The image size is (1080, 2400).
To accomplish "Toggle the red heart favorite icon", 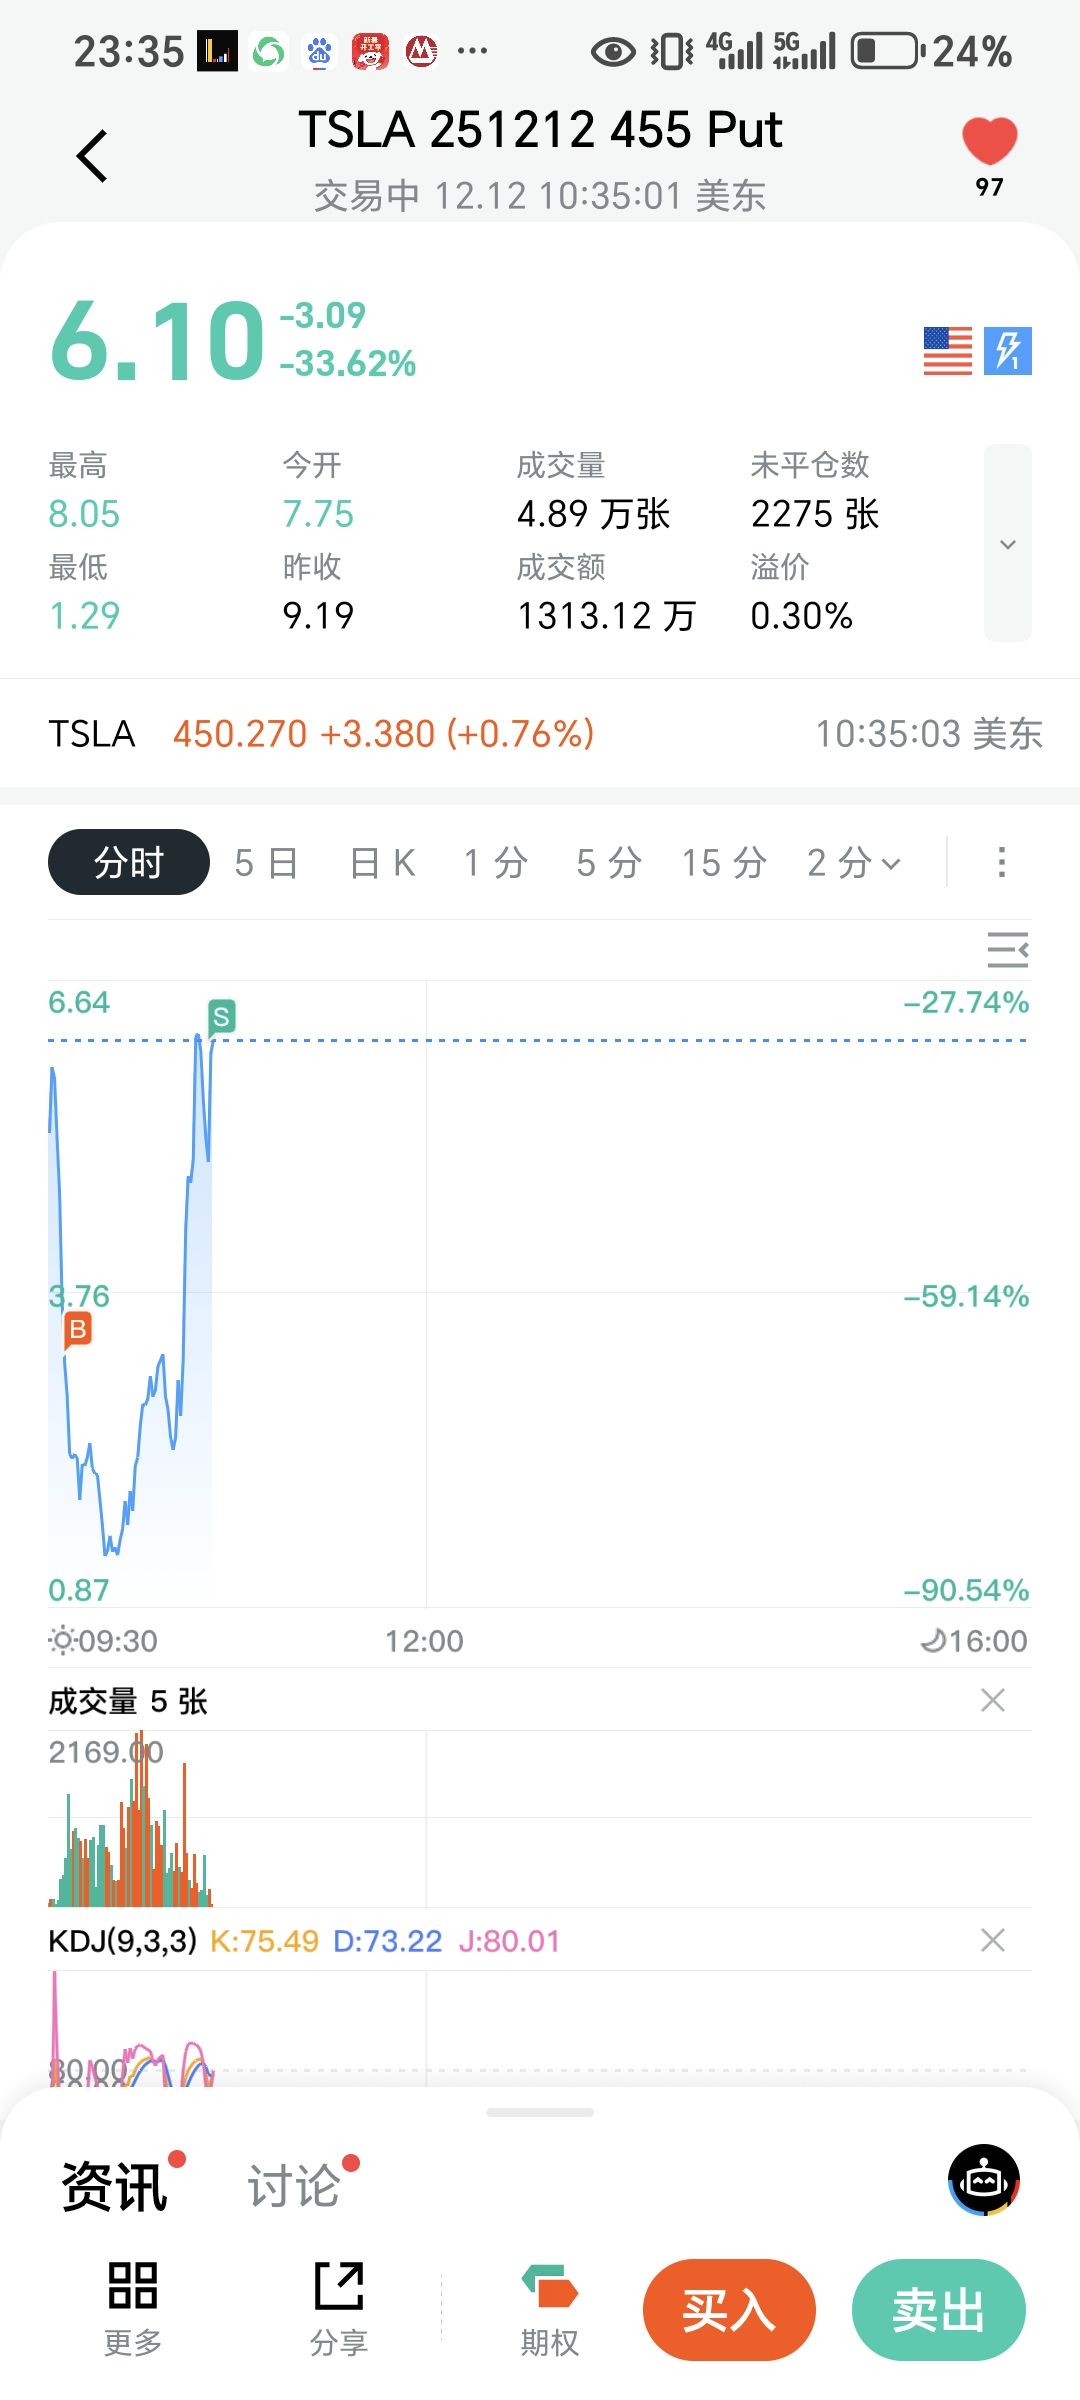I will click(989, 142).
